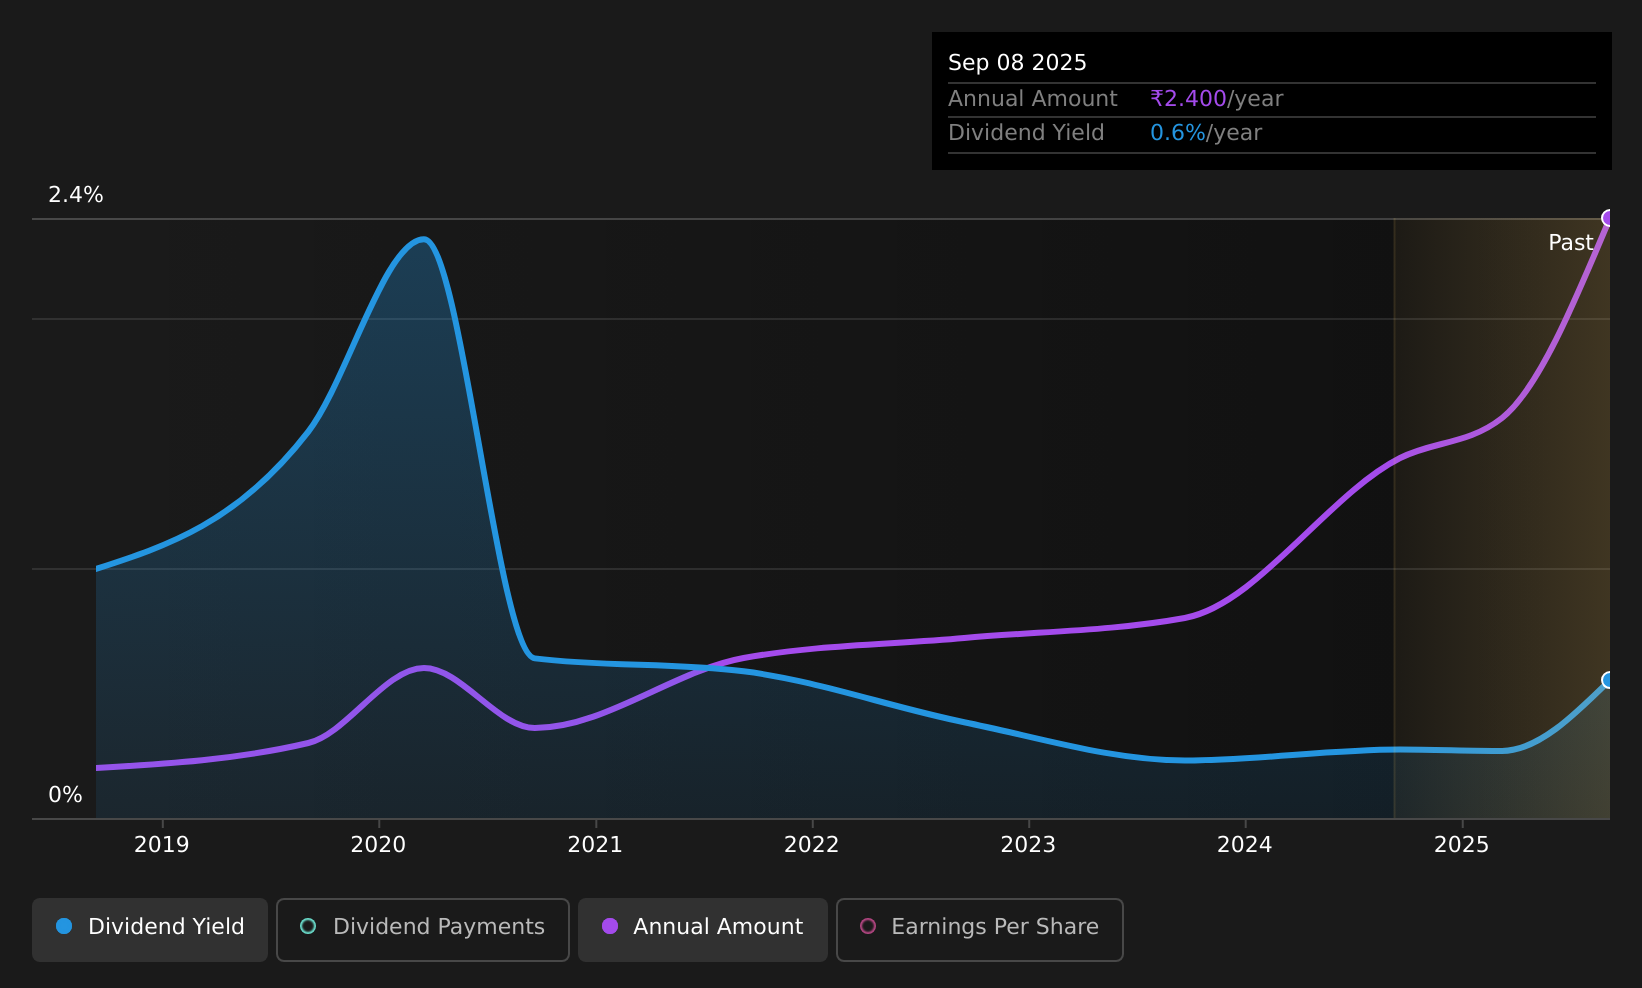1642x988 pixels.
Task: Click the 2021 x-axis label
Action: coord(595,845)
